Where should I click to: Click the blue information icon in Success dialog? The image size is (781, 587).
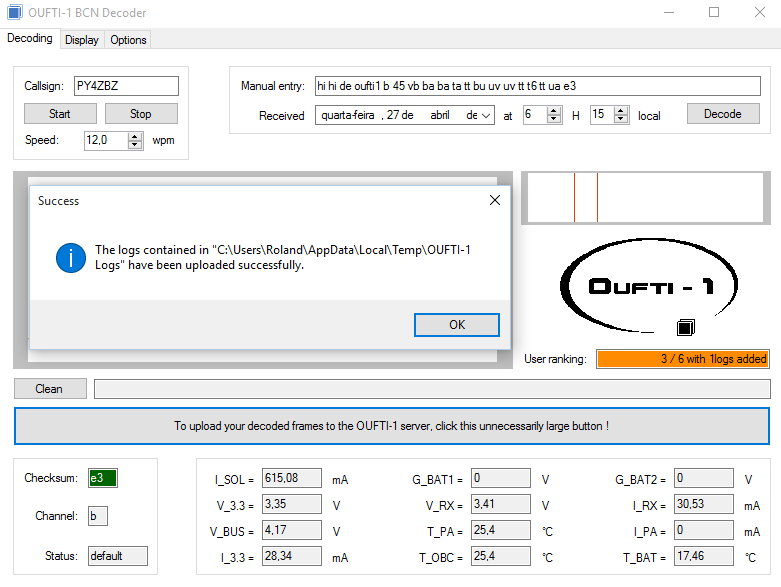(x=71, y=258)
